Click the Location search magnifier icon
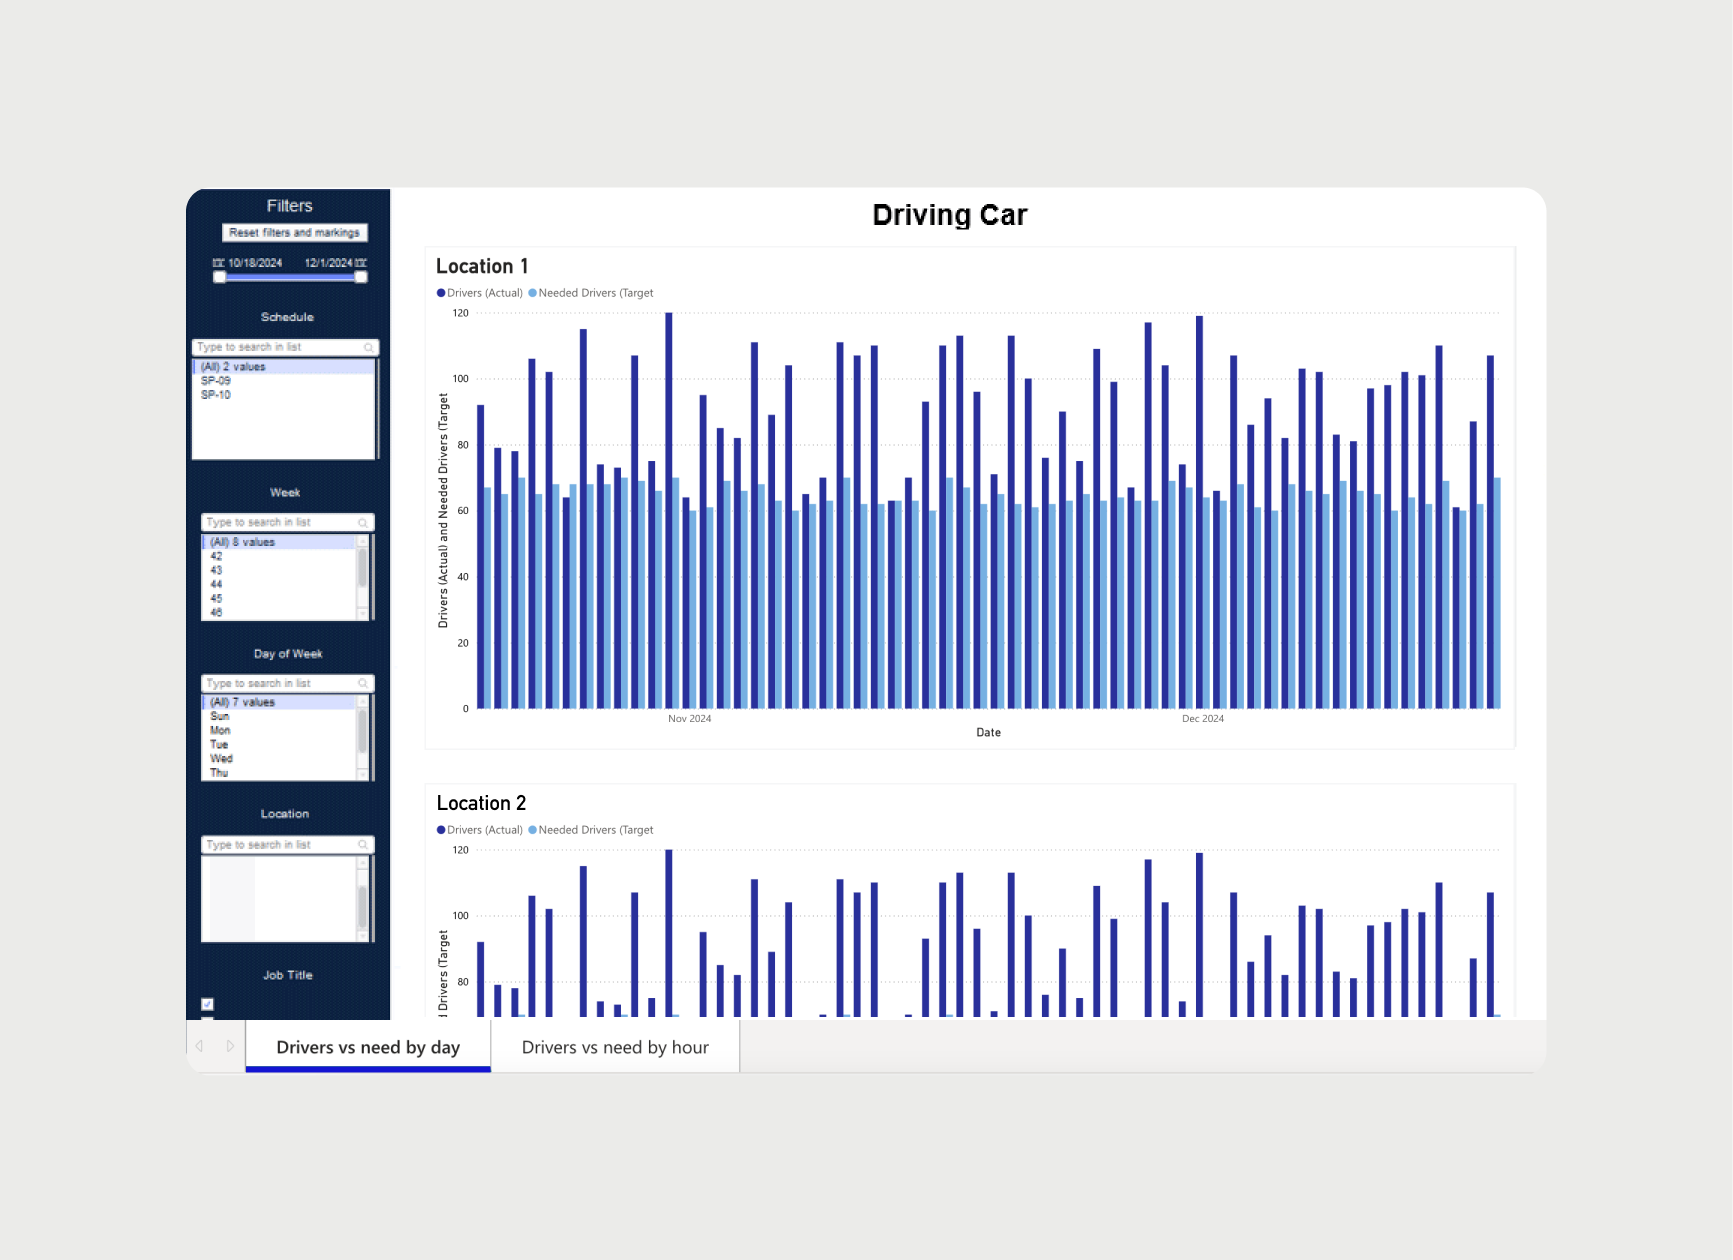This screenshot has width=1733, height=1260. 363,845
